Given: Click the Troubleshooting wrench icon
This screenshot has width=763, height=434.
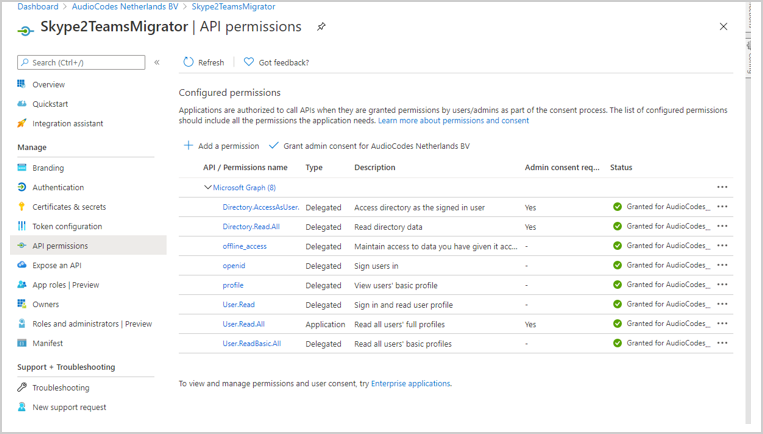Looking at the screenshot, I should (21, 387).
